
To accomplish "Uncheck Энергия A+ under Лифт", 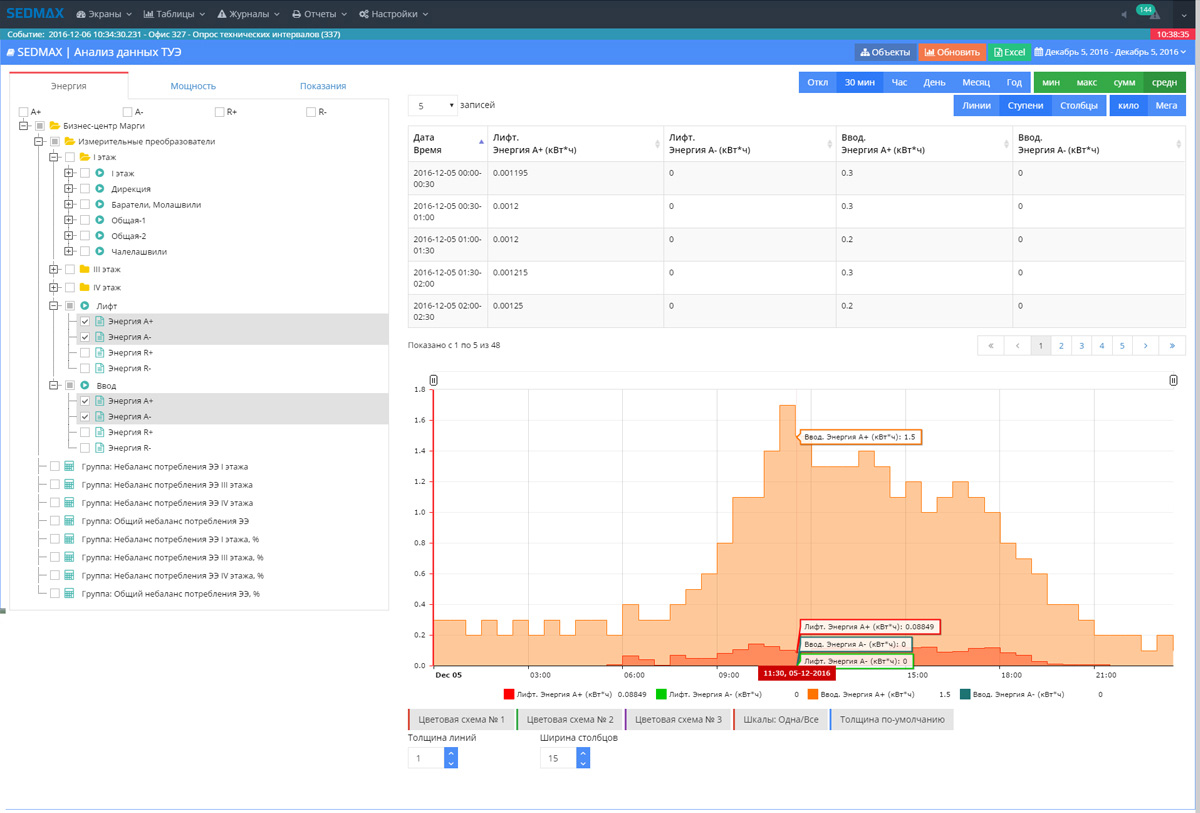I will click(85, 322).
